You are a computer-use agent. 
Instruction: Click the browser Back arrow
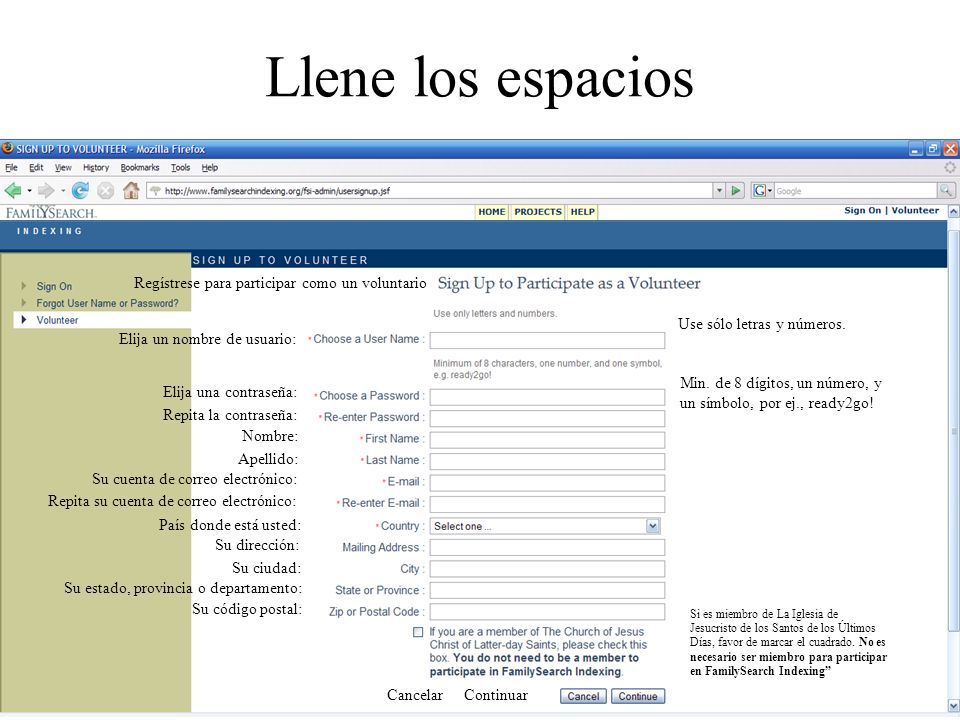[13, 190]
